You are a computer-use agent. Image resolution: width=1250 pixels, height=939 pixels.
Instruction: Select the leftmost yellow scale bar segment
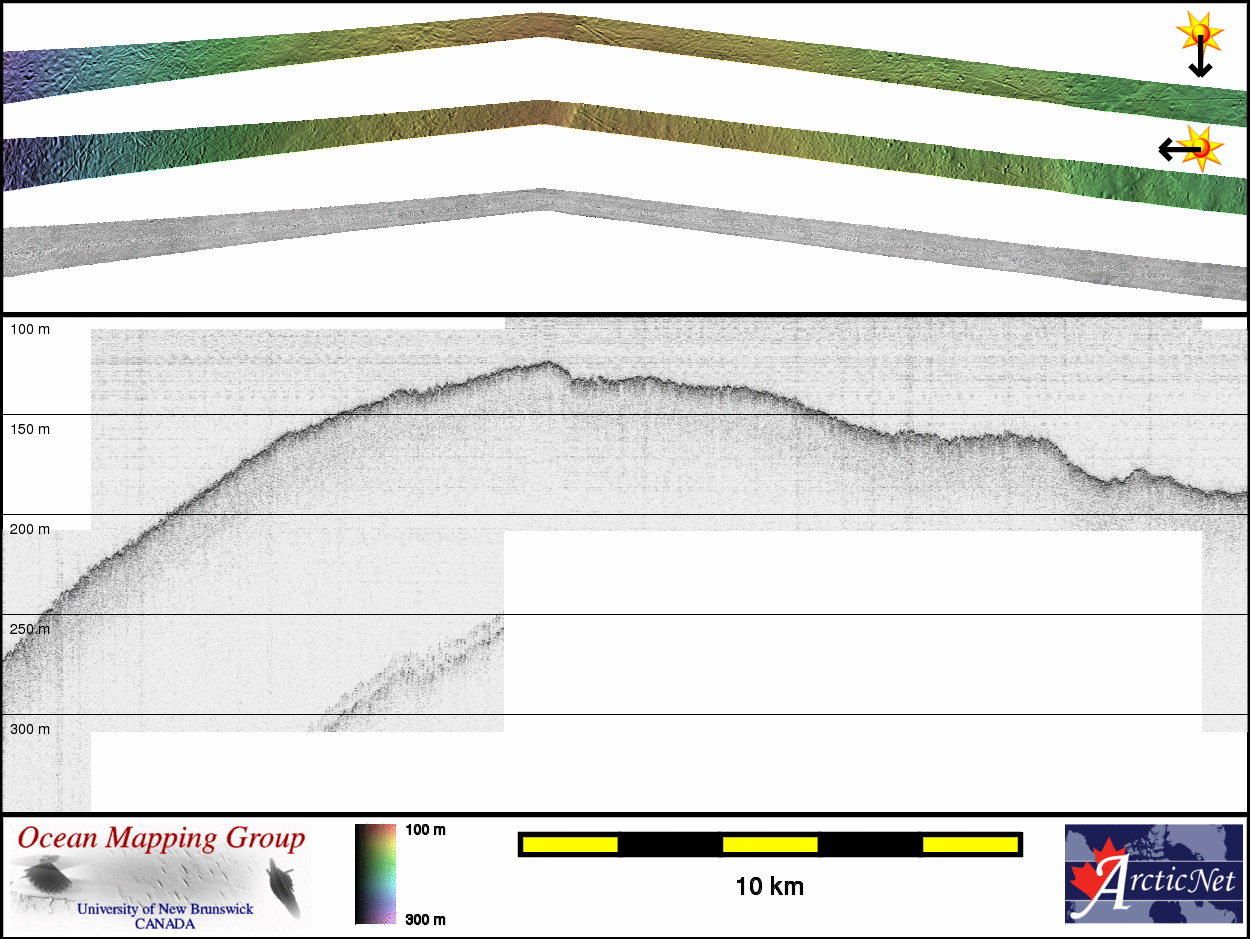click(x=570, y=845)
